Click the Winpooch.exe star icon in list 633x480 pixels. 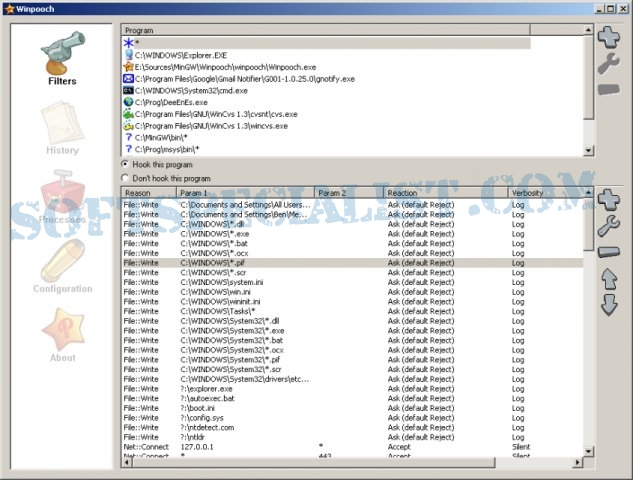128,67
